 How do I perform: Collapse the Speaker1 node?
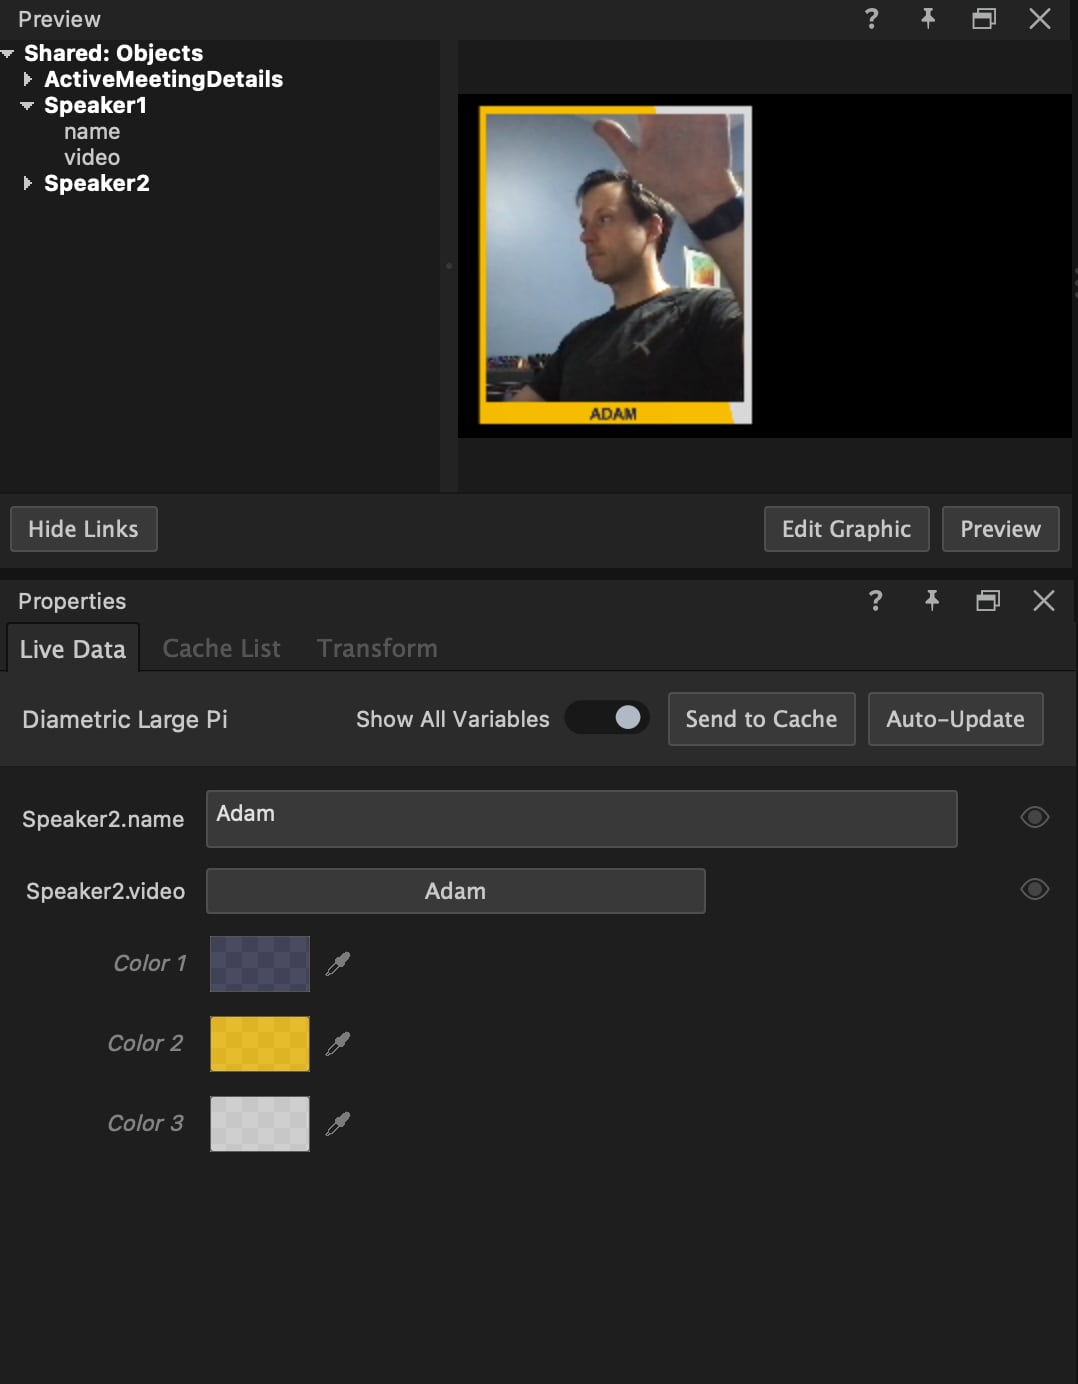click(27, 105)
